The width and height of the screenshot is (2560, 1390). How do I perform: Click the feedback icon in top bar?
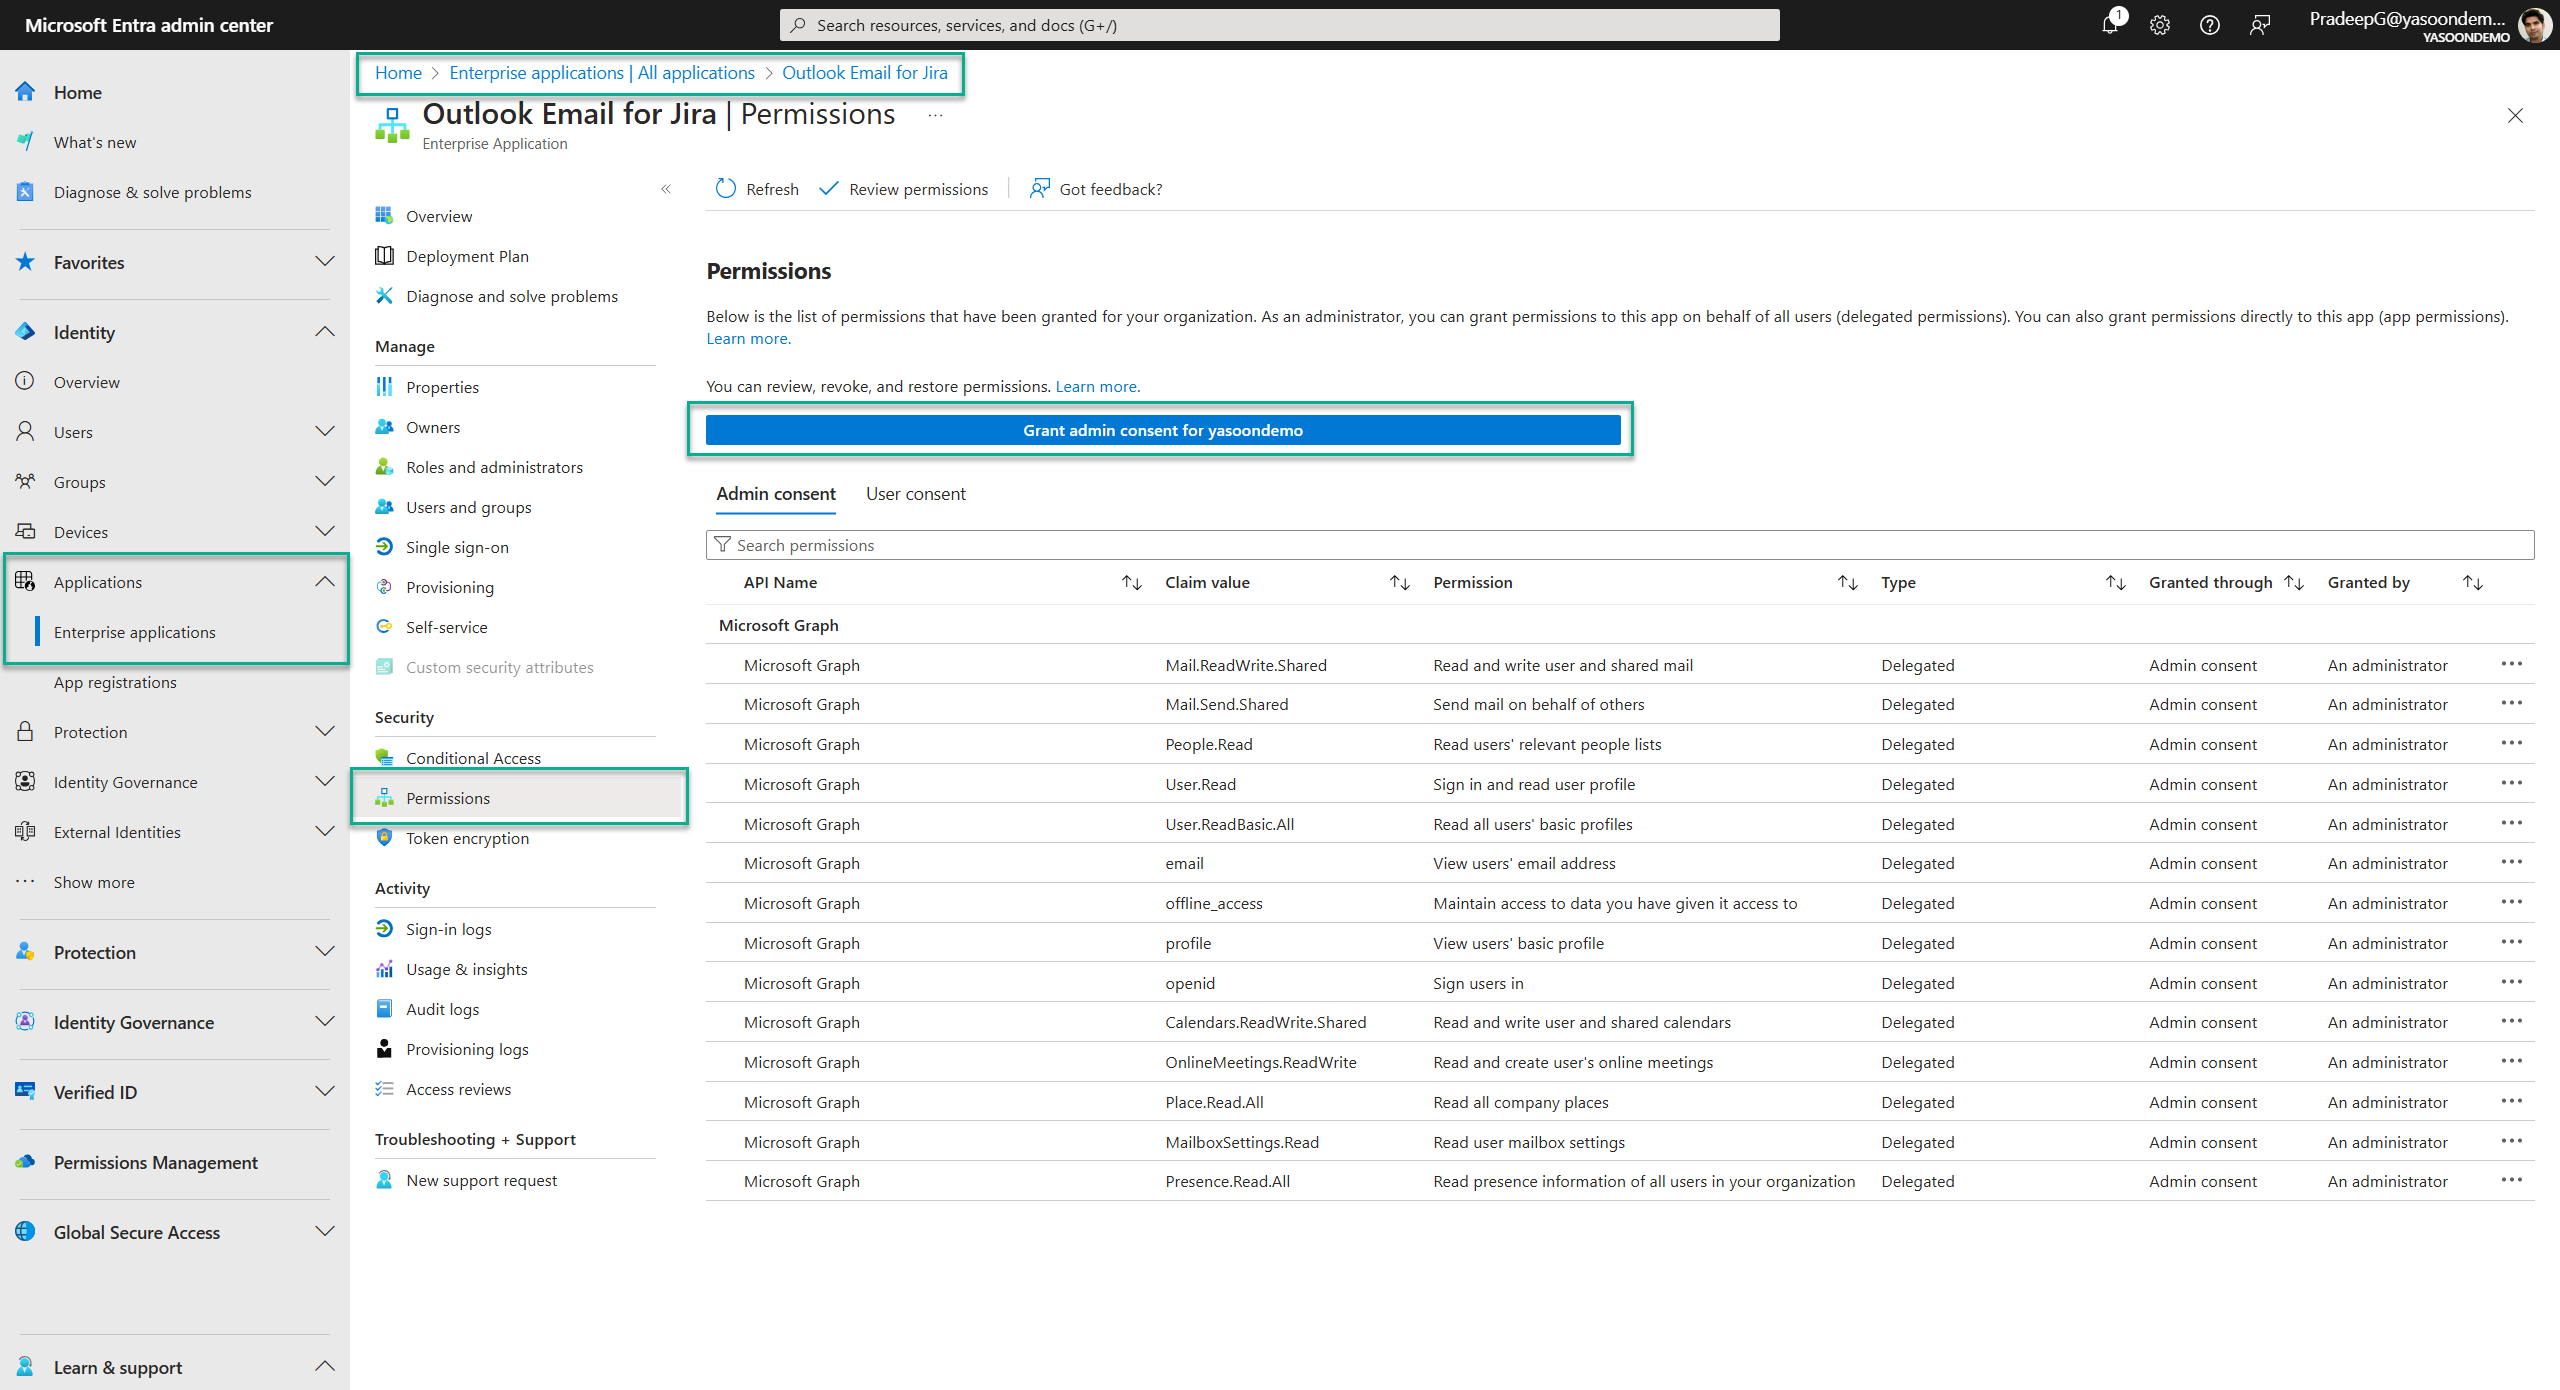[2260, 25]
